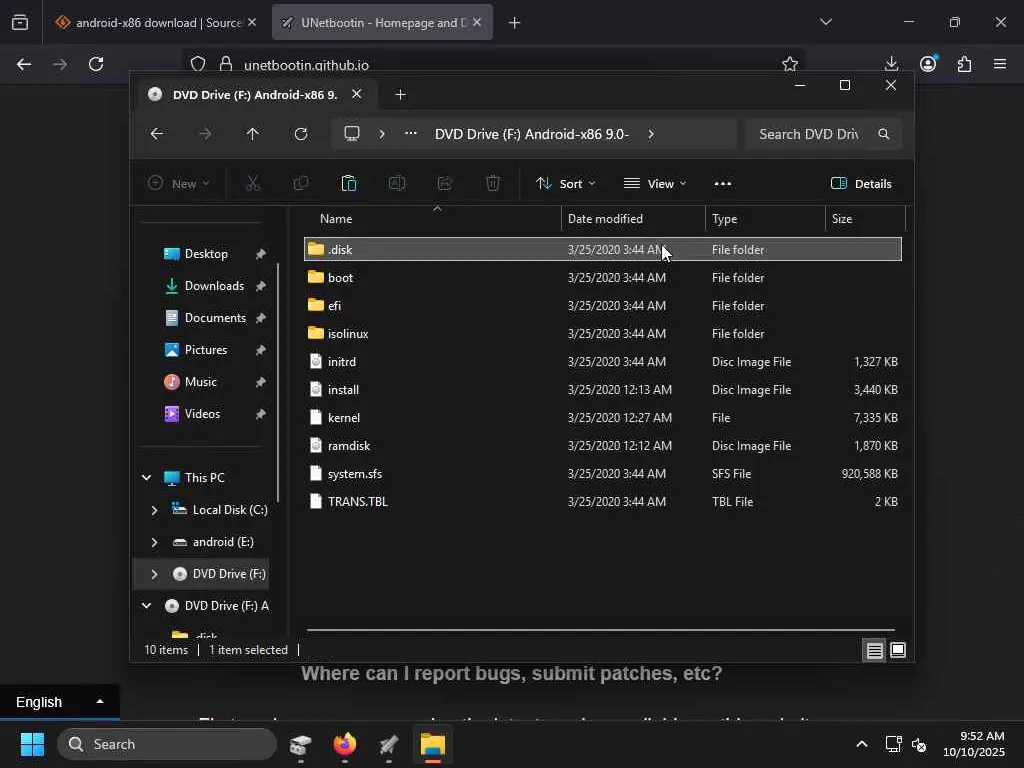Open the New dropdown in Explorer toolbar
This screenshot has width=1024, height=768.
coord(179,184)
